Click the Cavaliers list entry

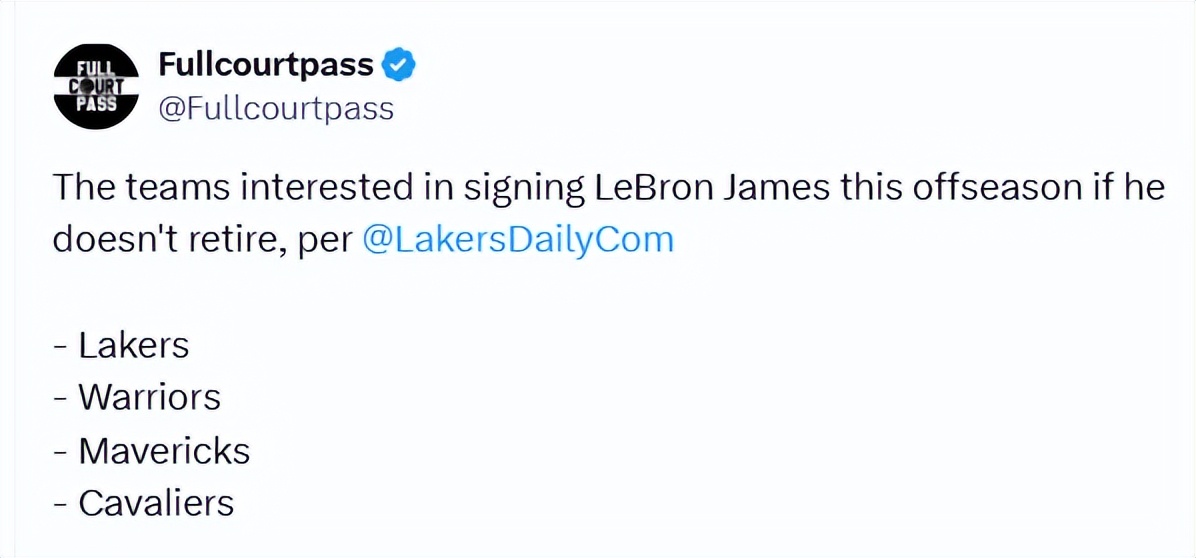[x=156, y=502]
